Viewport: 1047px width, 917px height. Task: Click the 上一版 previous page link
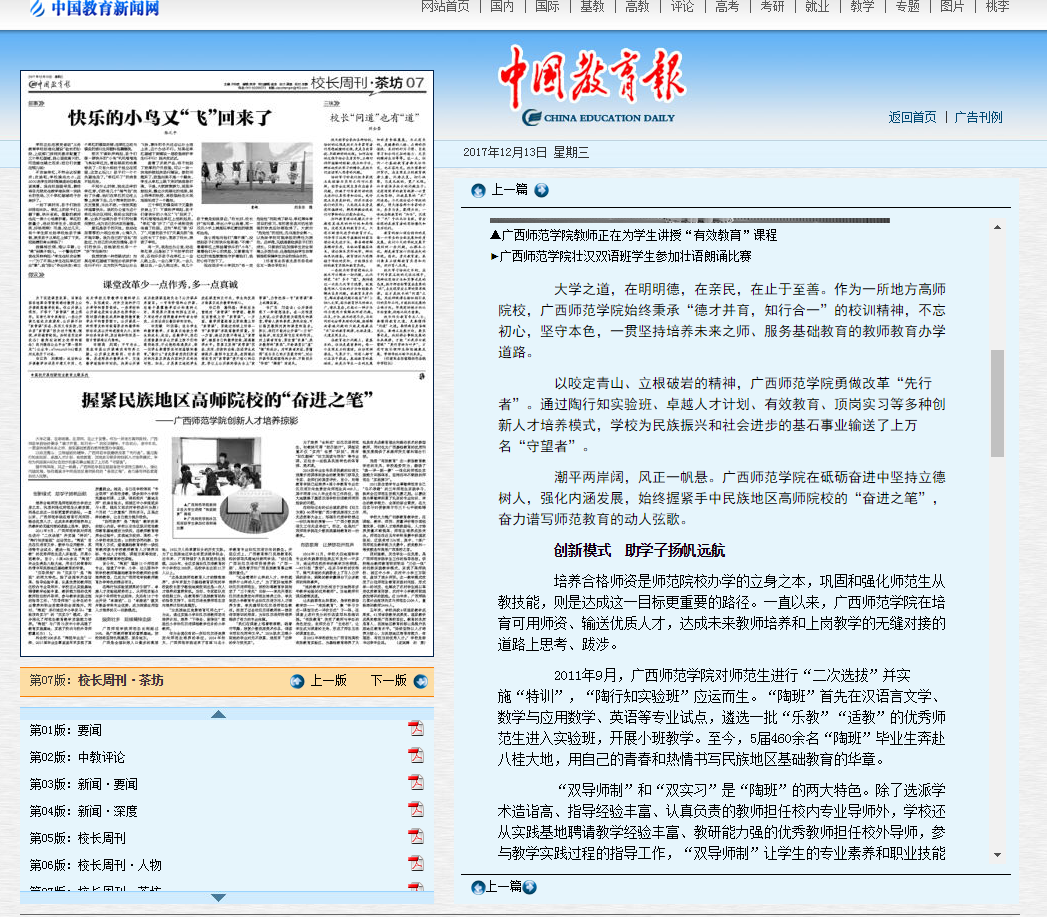coord(329,681)
